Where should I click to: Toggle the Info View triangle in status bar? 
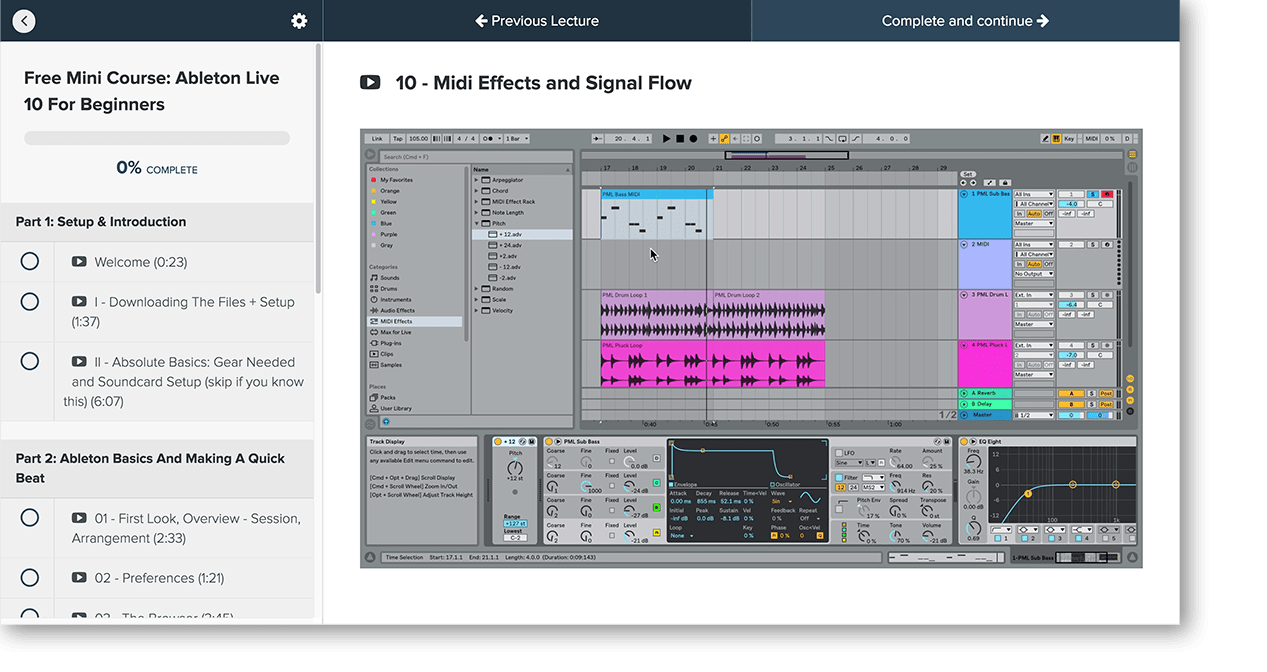point(371,558)
